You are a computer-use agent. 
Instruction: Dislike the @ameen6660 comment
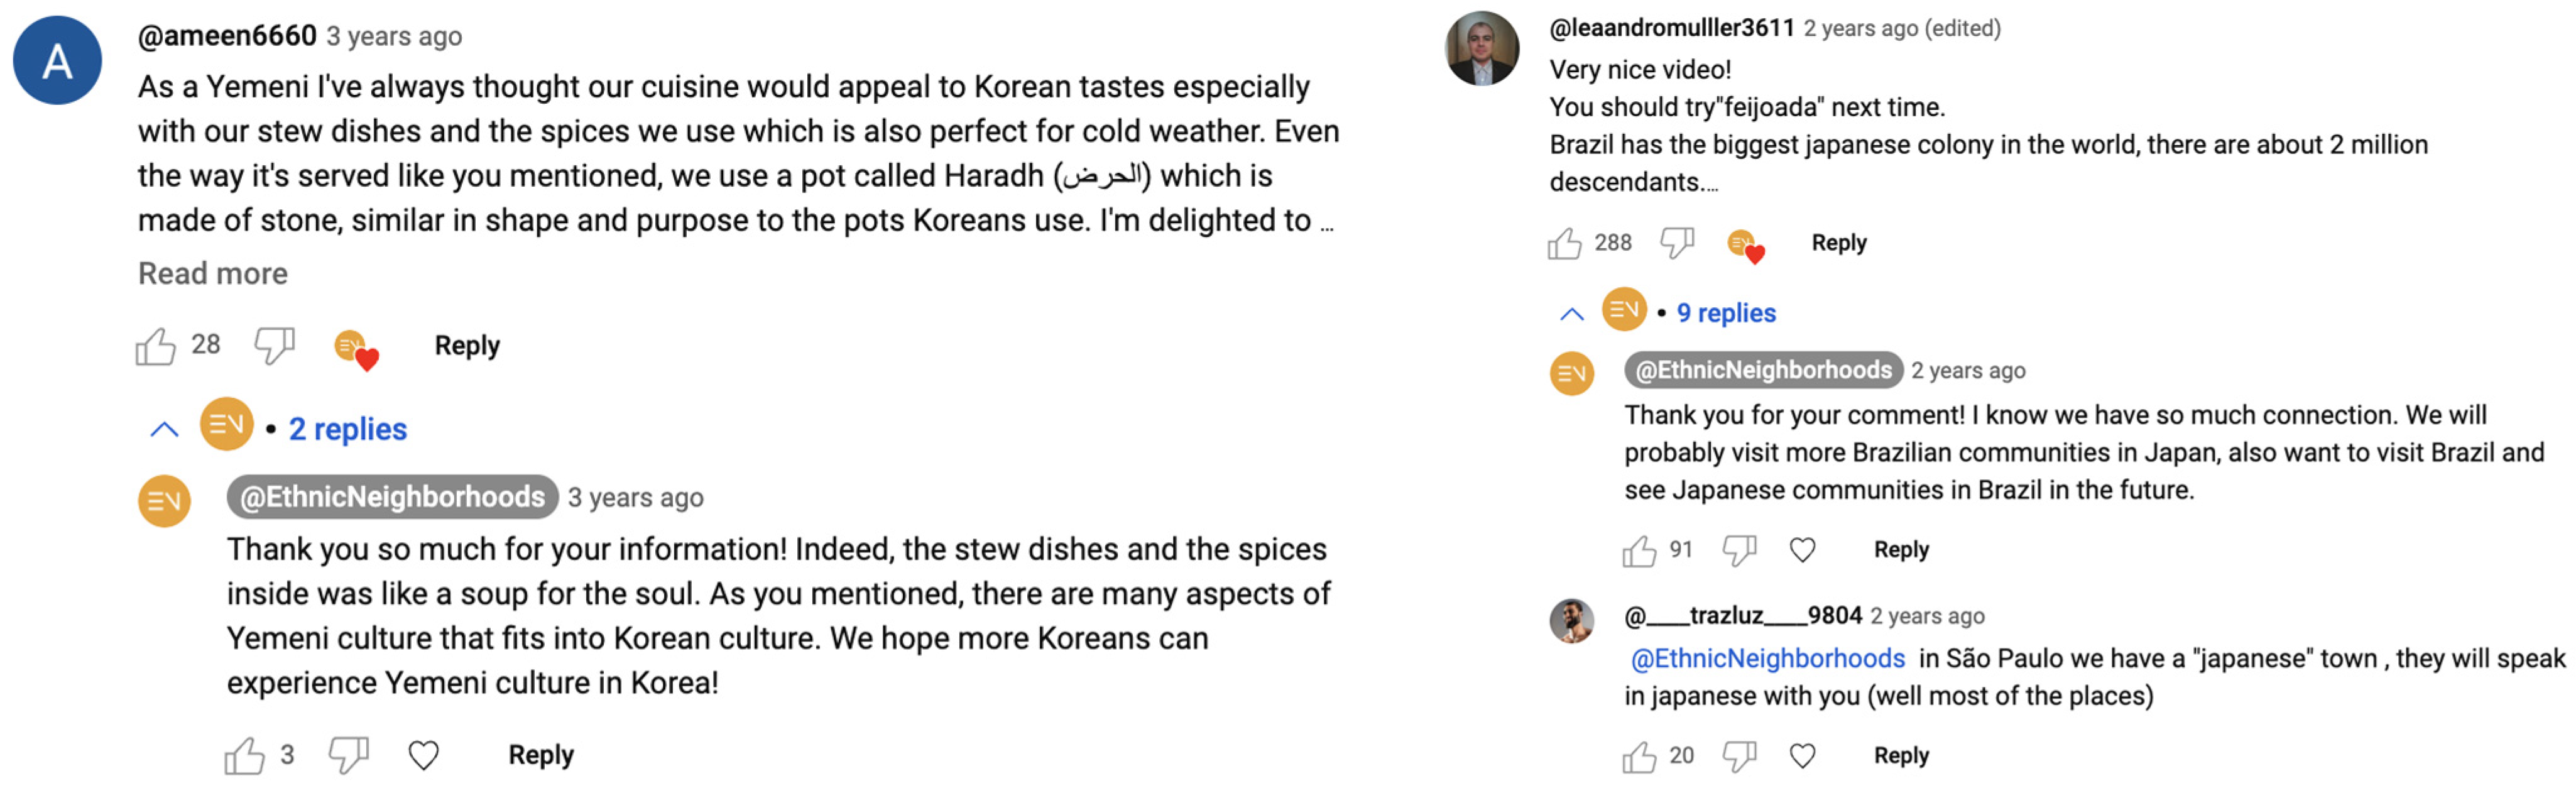click(x=273, y=346)
